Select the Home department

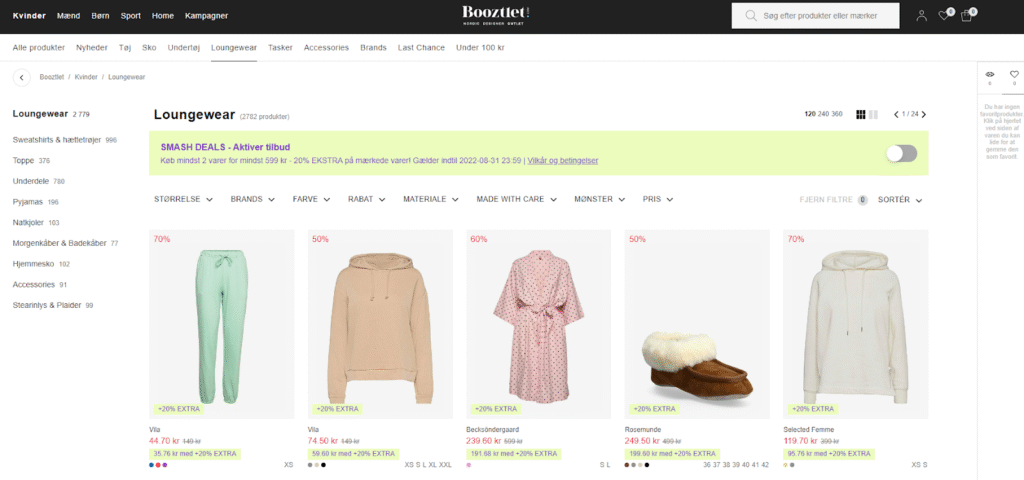coord(163,16)
